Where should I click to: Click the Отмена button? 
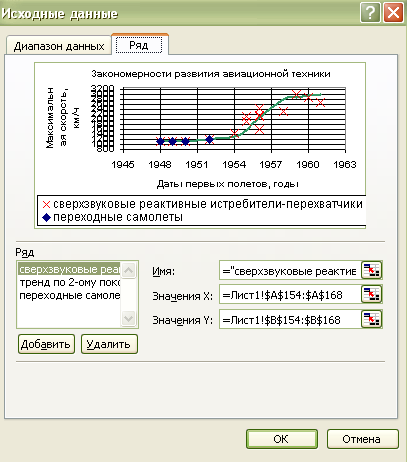coord(362,439)
